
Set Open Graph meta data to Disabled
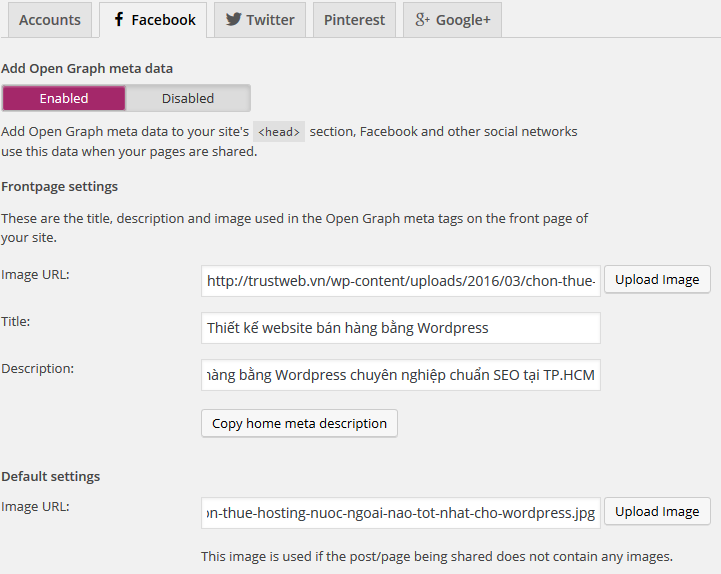tap(188, 98)
